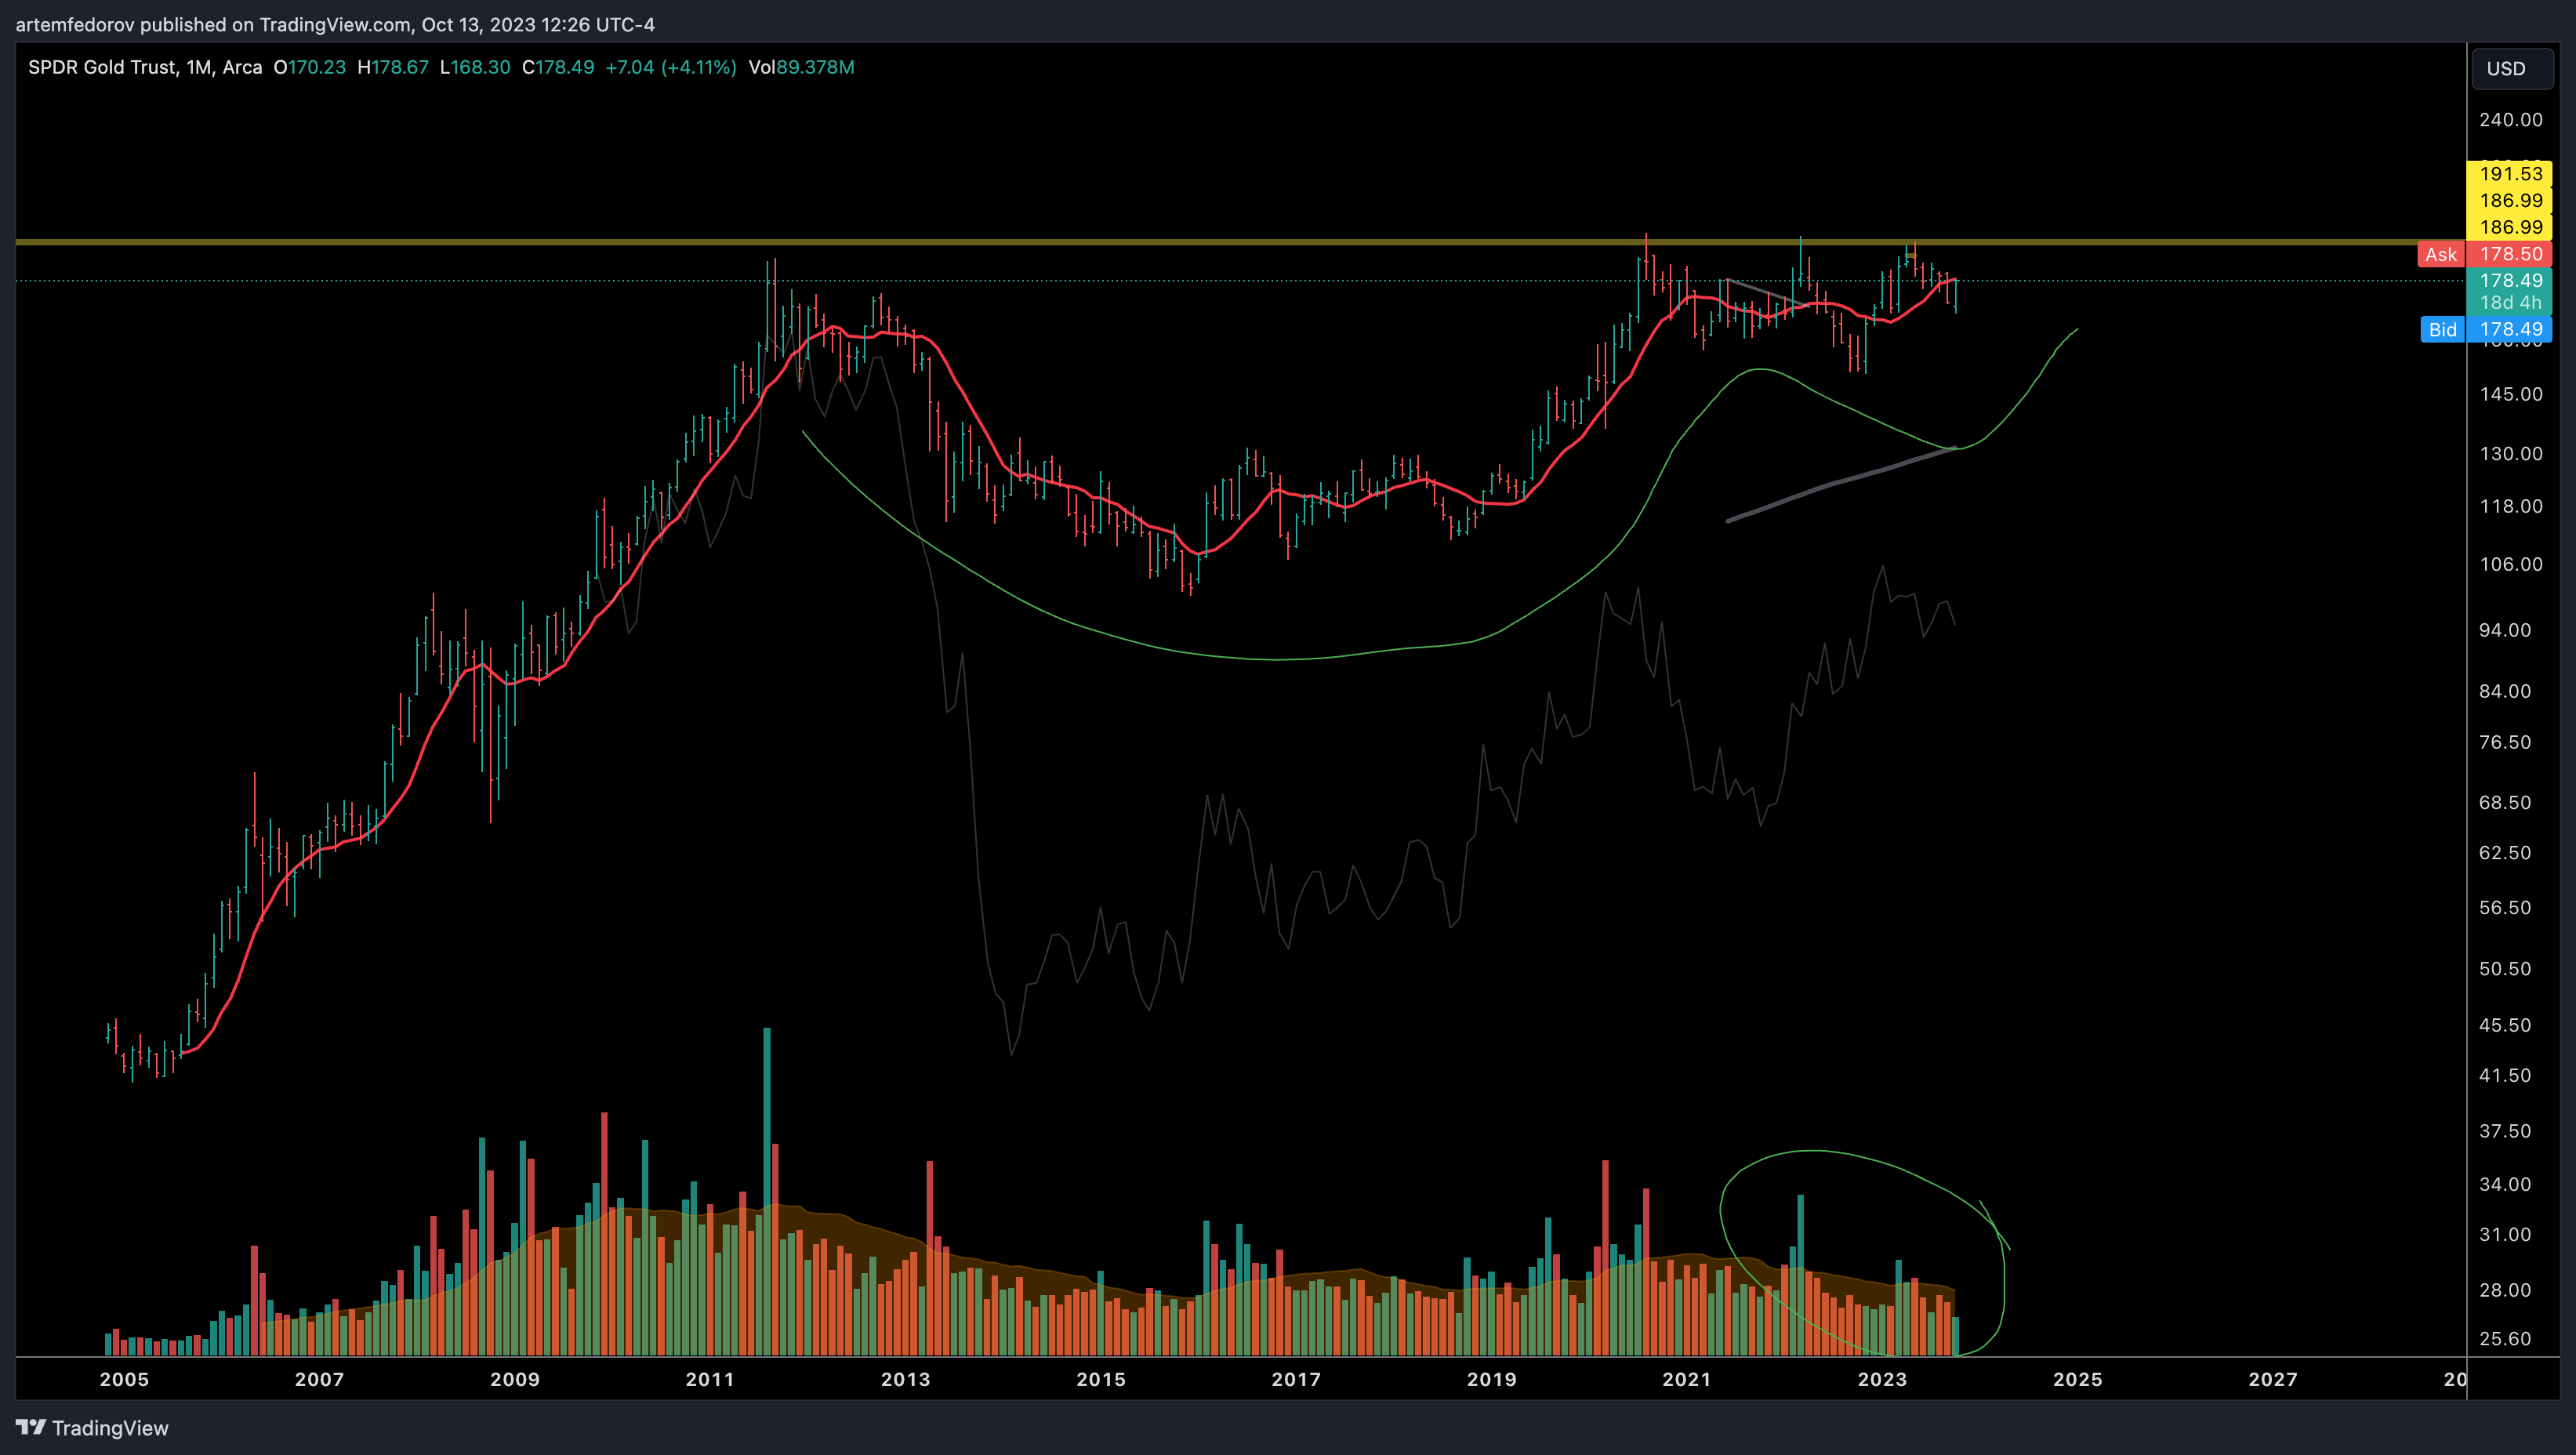Click the Ask price label 178.50
This screenshot has width=2576, height=1455.
pos(2510,254)
